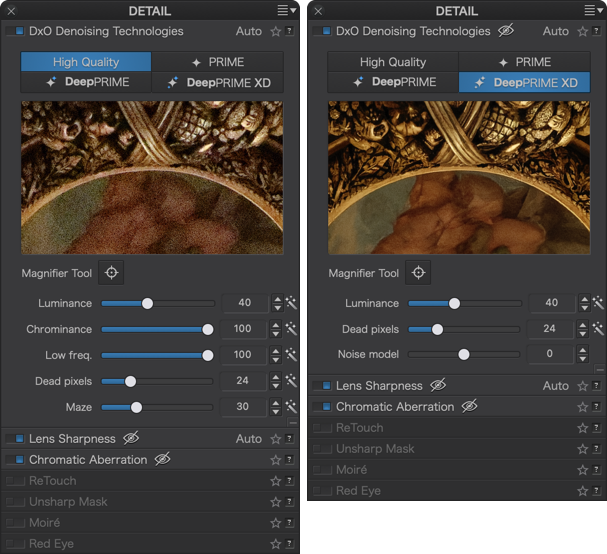Favorite DxO Denoising Technologies star in right panel

(583, 31)
